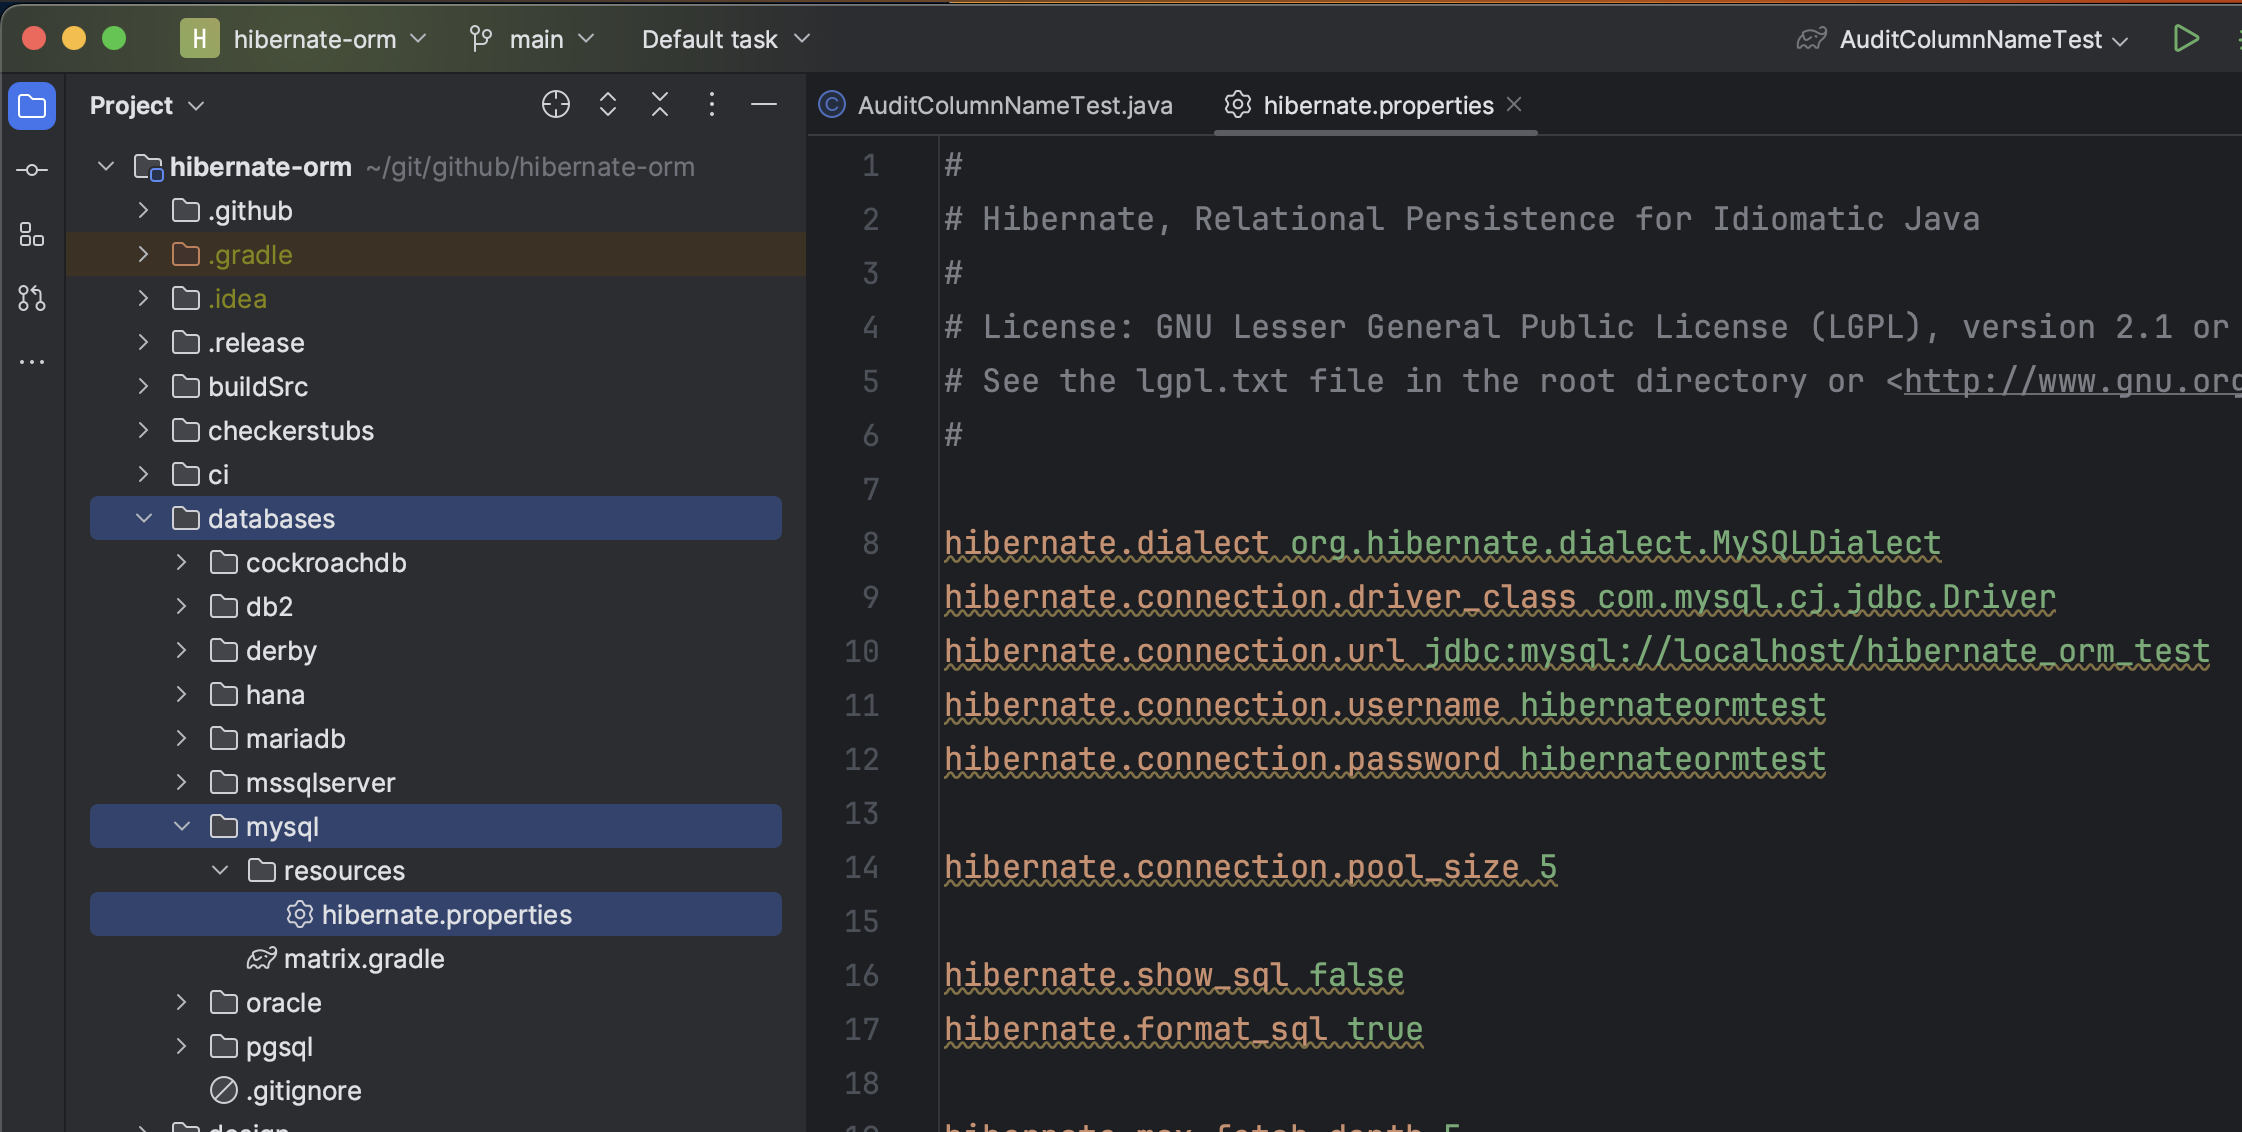The width and height of the screenshot is (2242, 1132).
Task: Open the main branch dropdown
Action: [x=534, y=39]
